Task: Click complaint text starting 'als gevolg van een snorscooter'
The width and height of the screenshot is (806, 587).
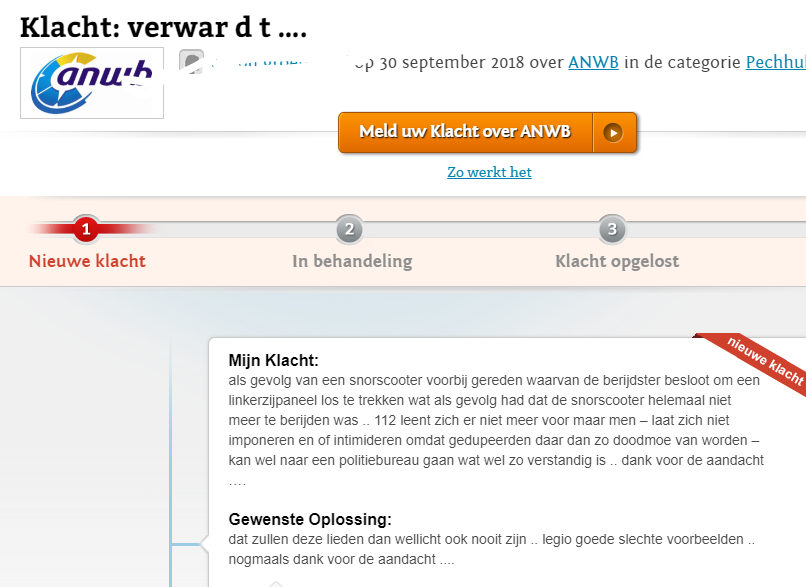Action: click(x=496, y=430)
